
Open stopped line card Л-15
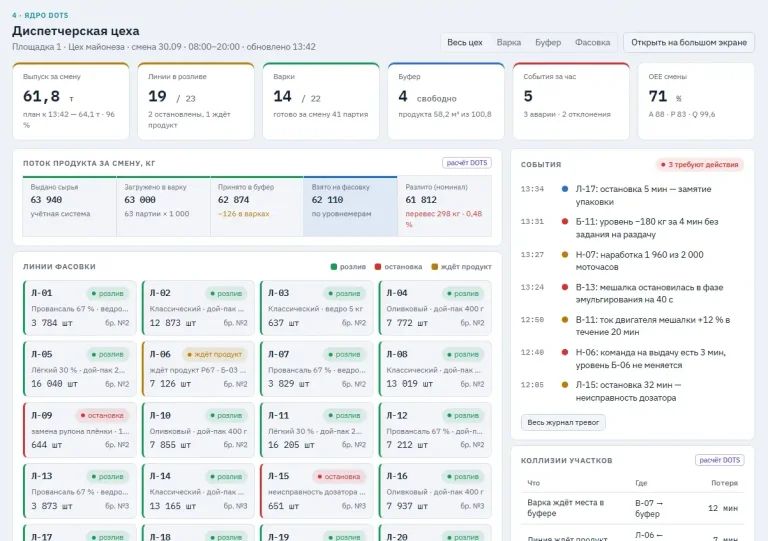coord(316,491)
